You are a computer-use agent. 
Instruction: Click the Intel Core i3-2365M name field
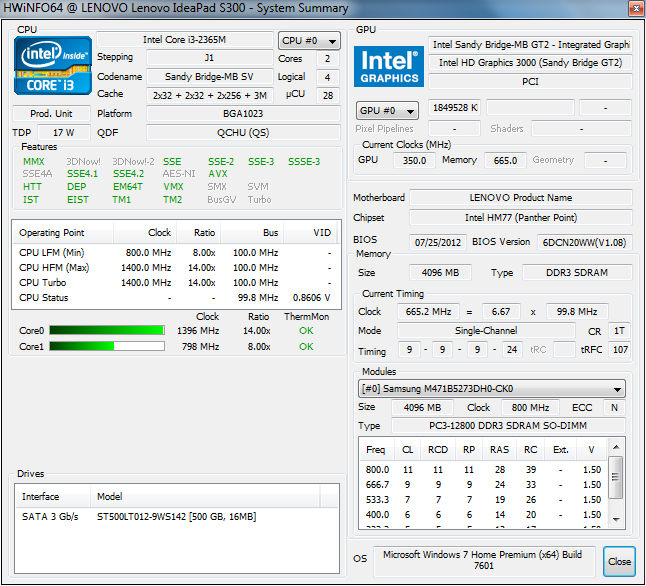coord(184,40)
